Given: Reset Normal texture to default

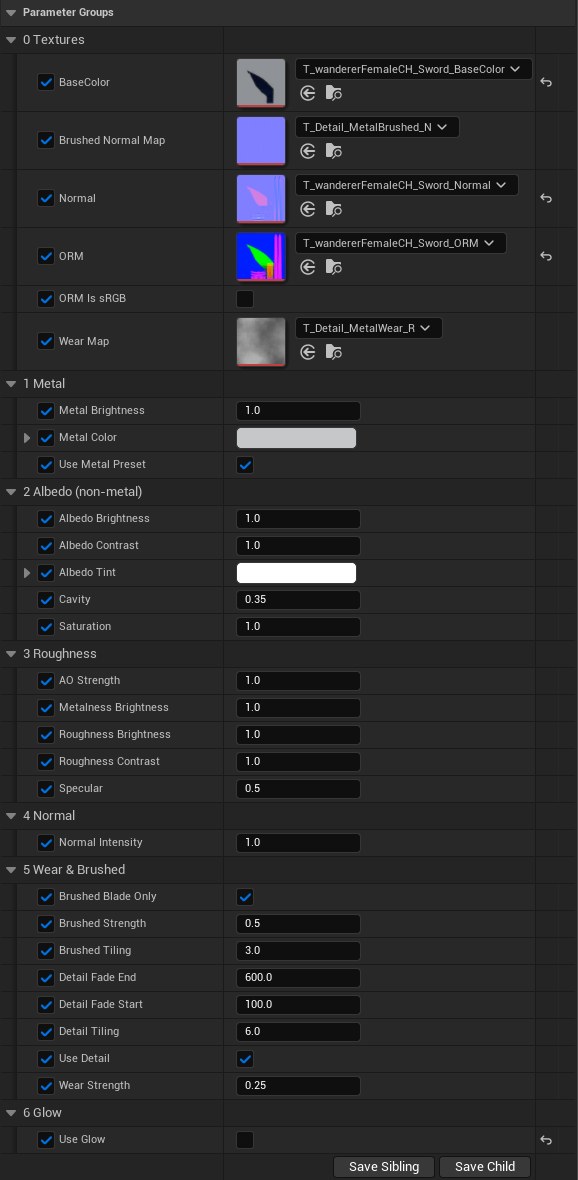Looking at the screenshot, I should (x=546, y=198).
